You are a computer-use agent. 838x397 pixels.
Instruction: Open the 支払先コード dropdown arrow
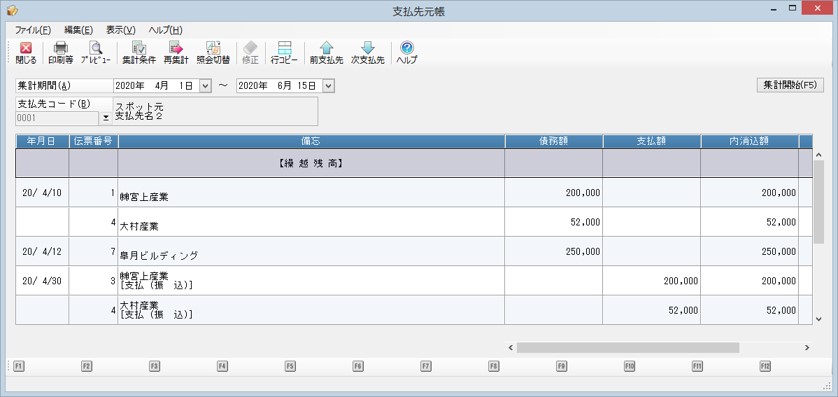pyautogui.click(x=106, y=118)
